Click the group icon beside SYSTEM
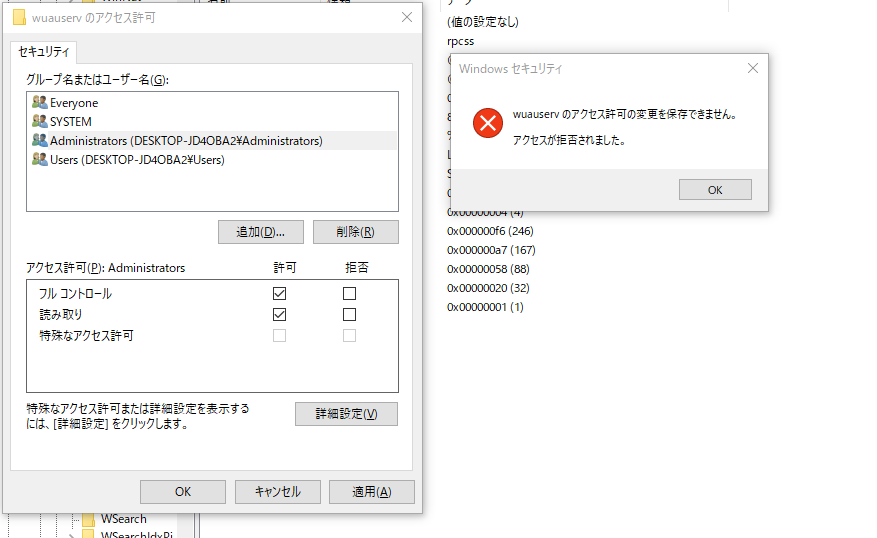 pos(40,121)
